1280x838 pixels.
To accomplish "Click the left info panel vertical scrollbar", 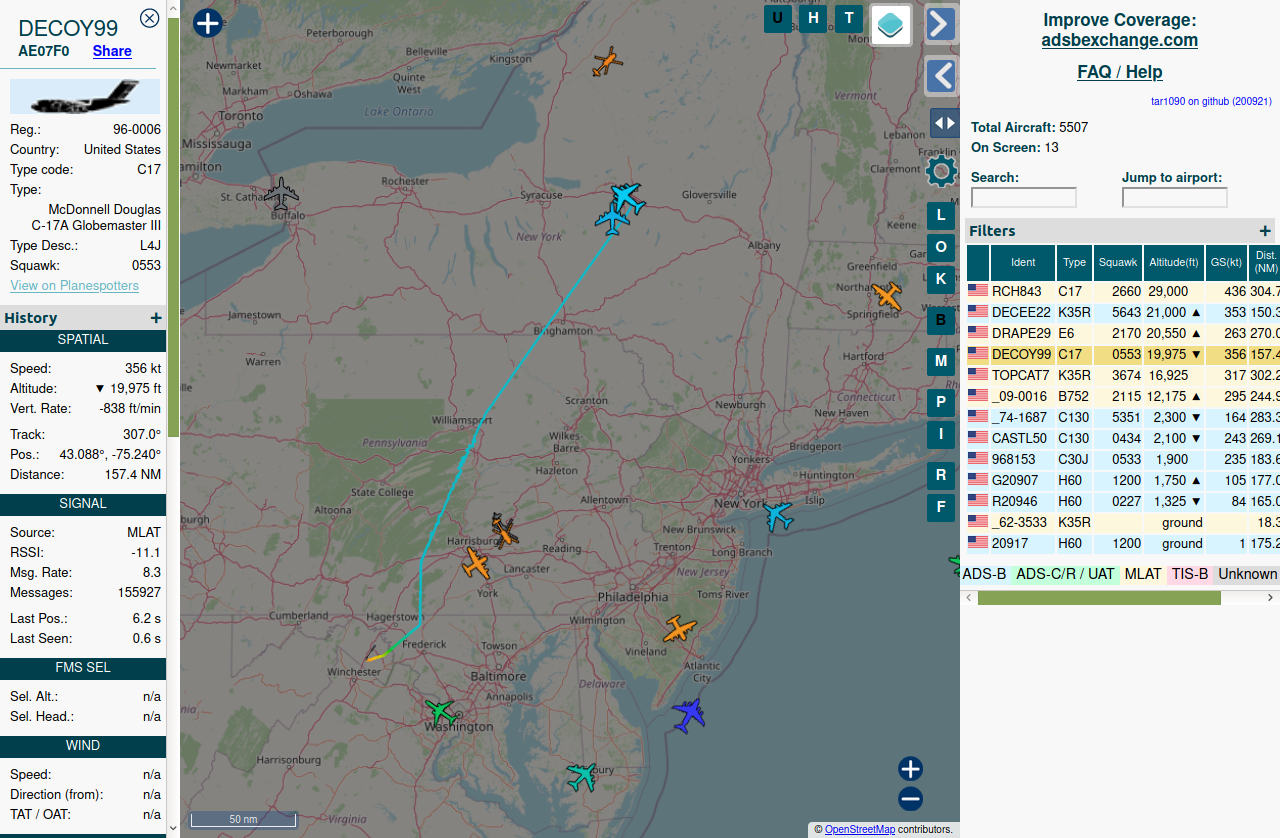I will [173, 227].
